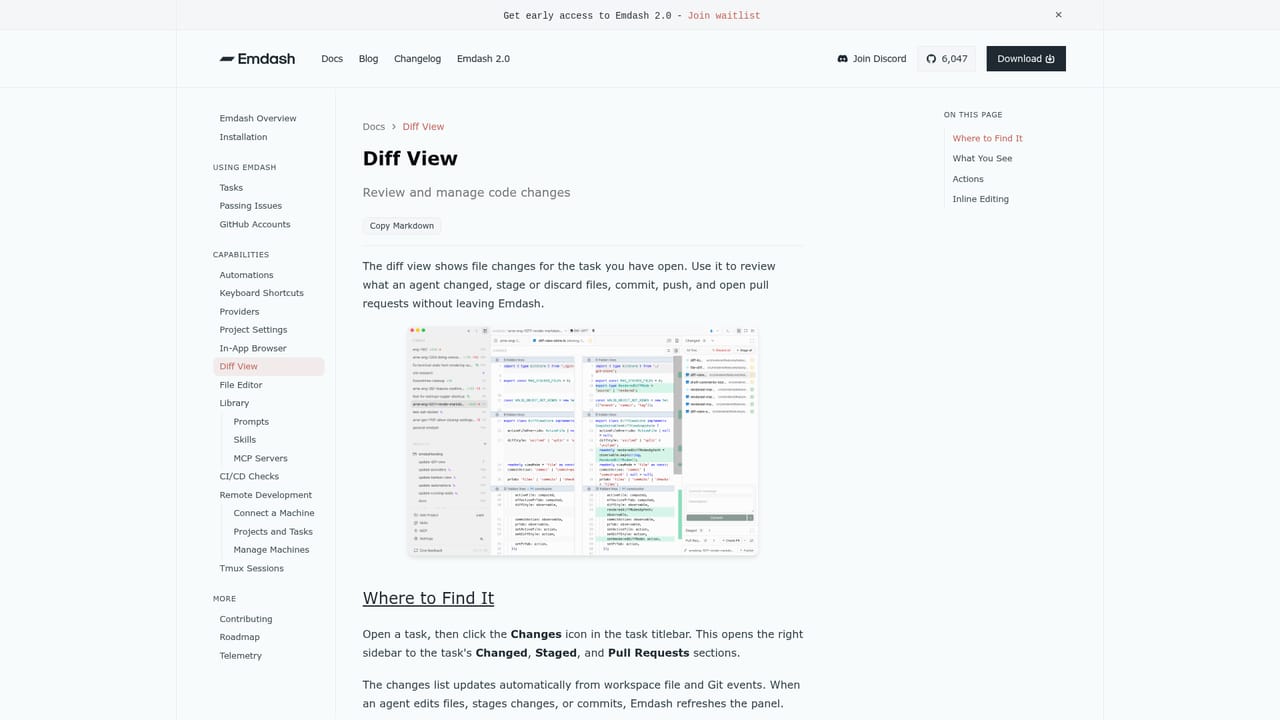
Task: Open the Providers page
Action: [x=239, y=312]
